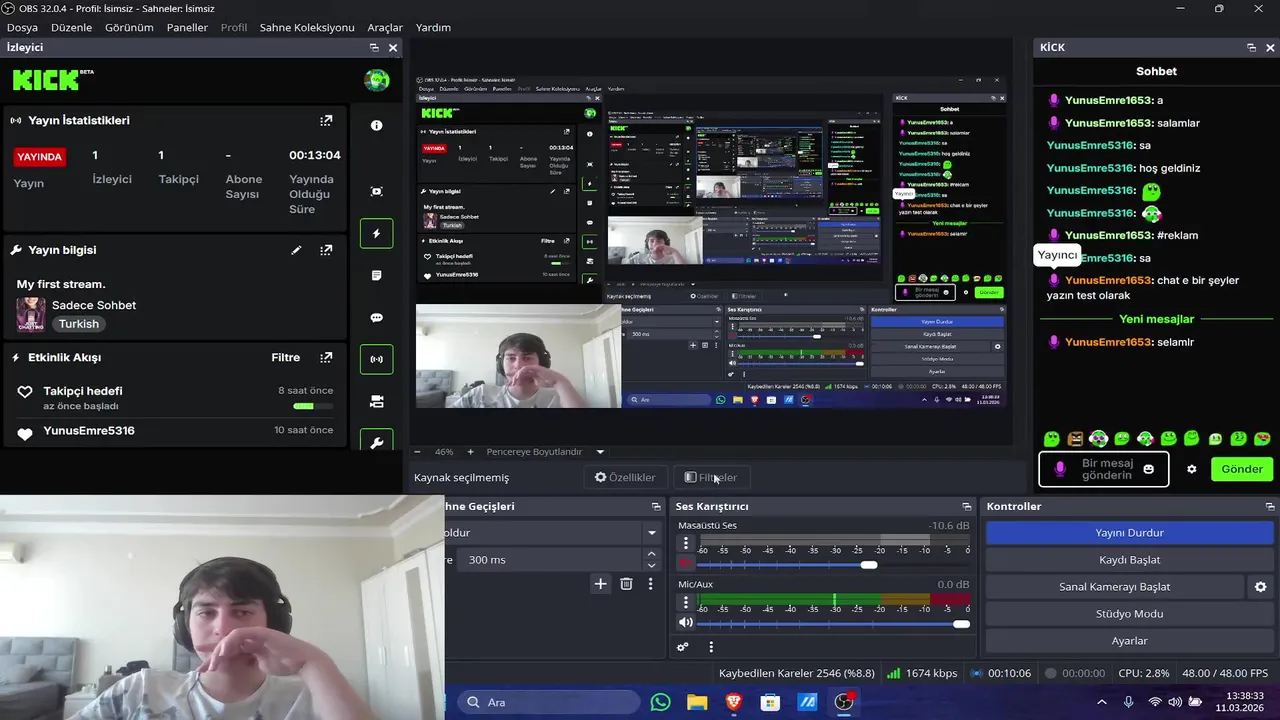Open Masaüstü Ses options three-dot menu

pyautogui.click(x=686, y=543)
